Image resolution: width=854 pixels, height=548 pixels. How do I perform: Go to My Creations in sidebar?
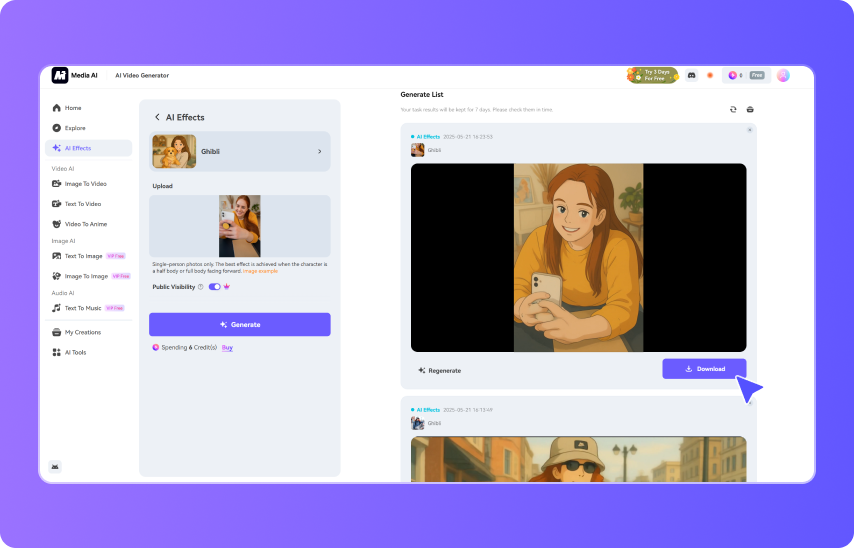(82, 332)
